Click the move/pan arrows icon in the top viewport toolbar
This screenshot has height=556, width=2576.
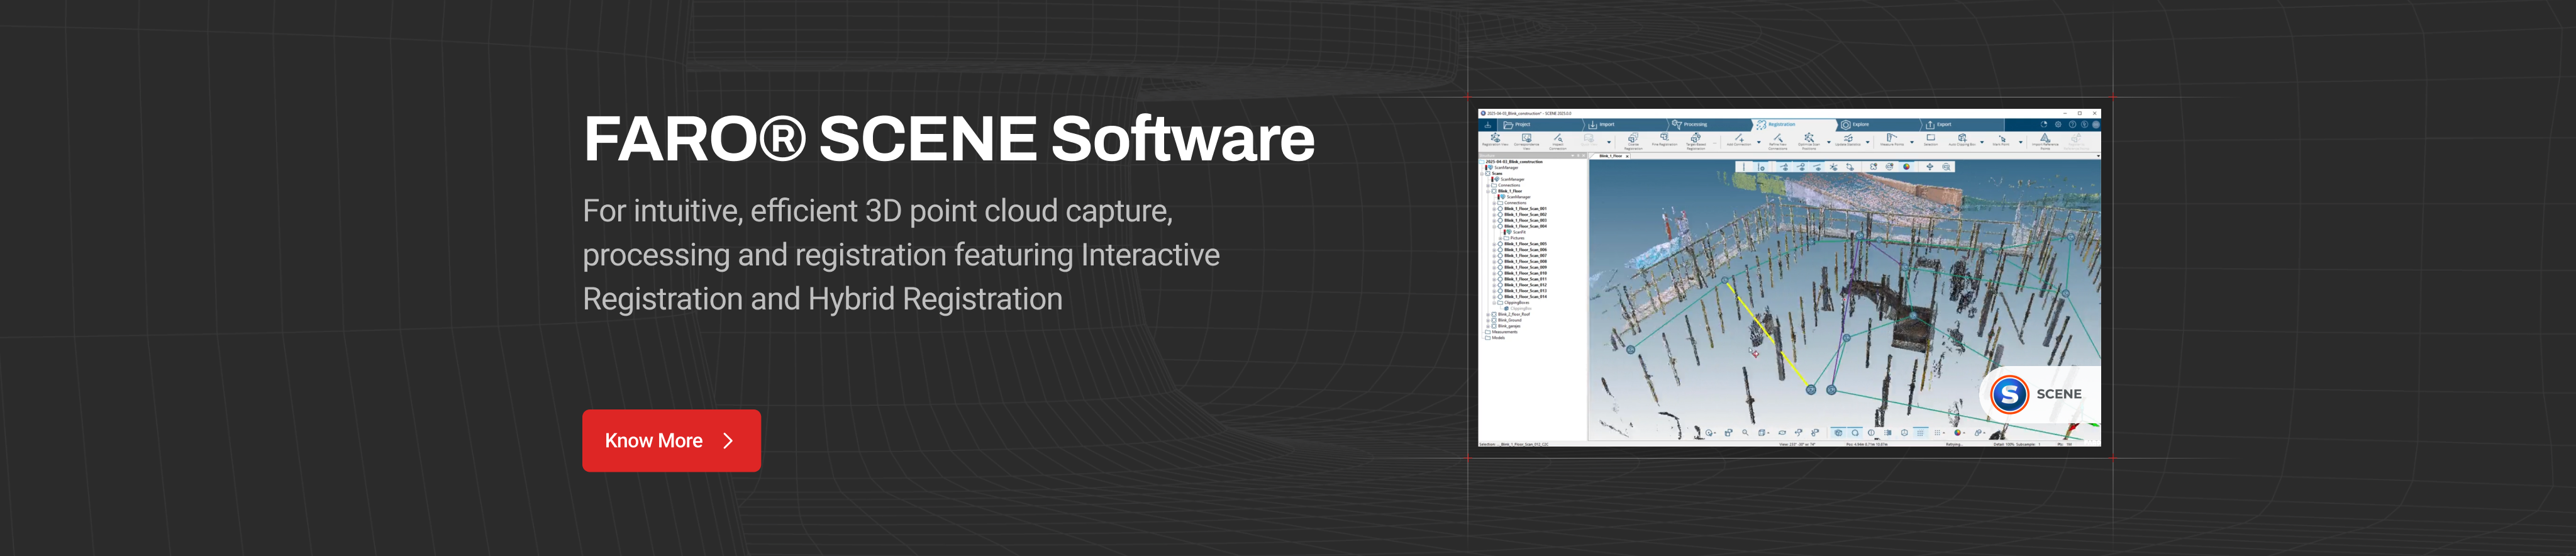pos(1930,167)
